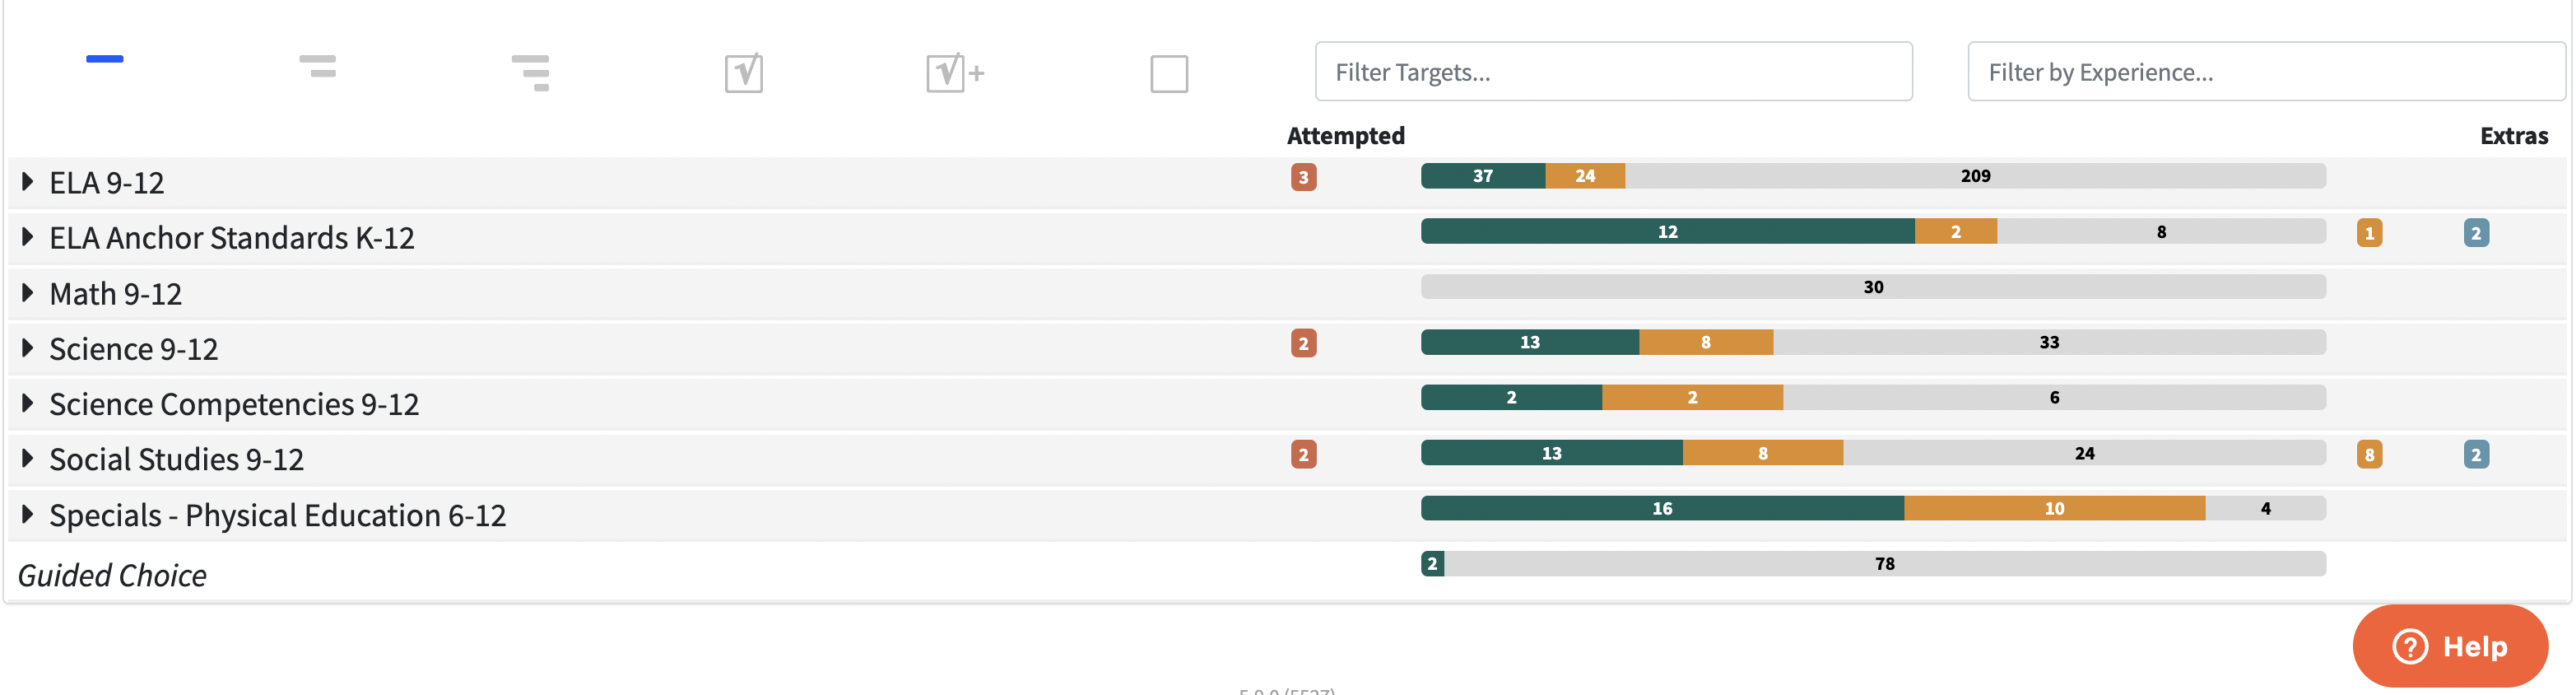Click the checkmark-plus filter icon
Image resolution: width=2576 pixels, height=695 pixels.
coord(955,73)
